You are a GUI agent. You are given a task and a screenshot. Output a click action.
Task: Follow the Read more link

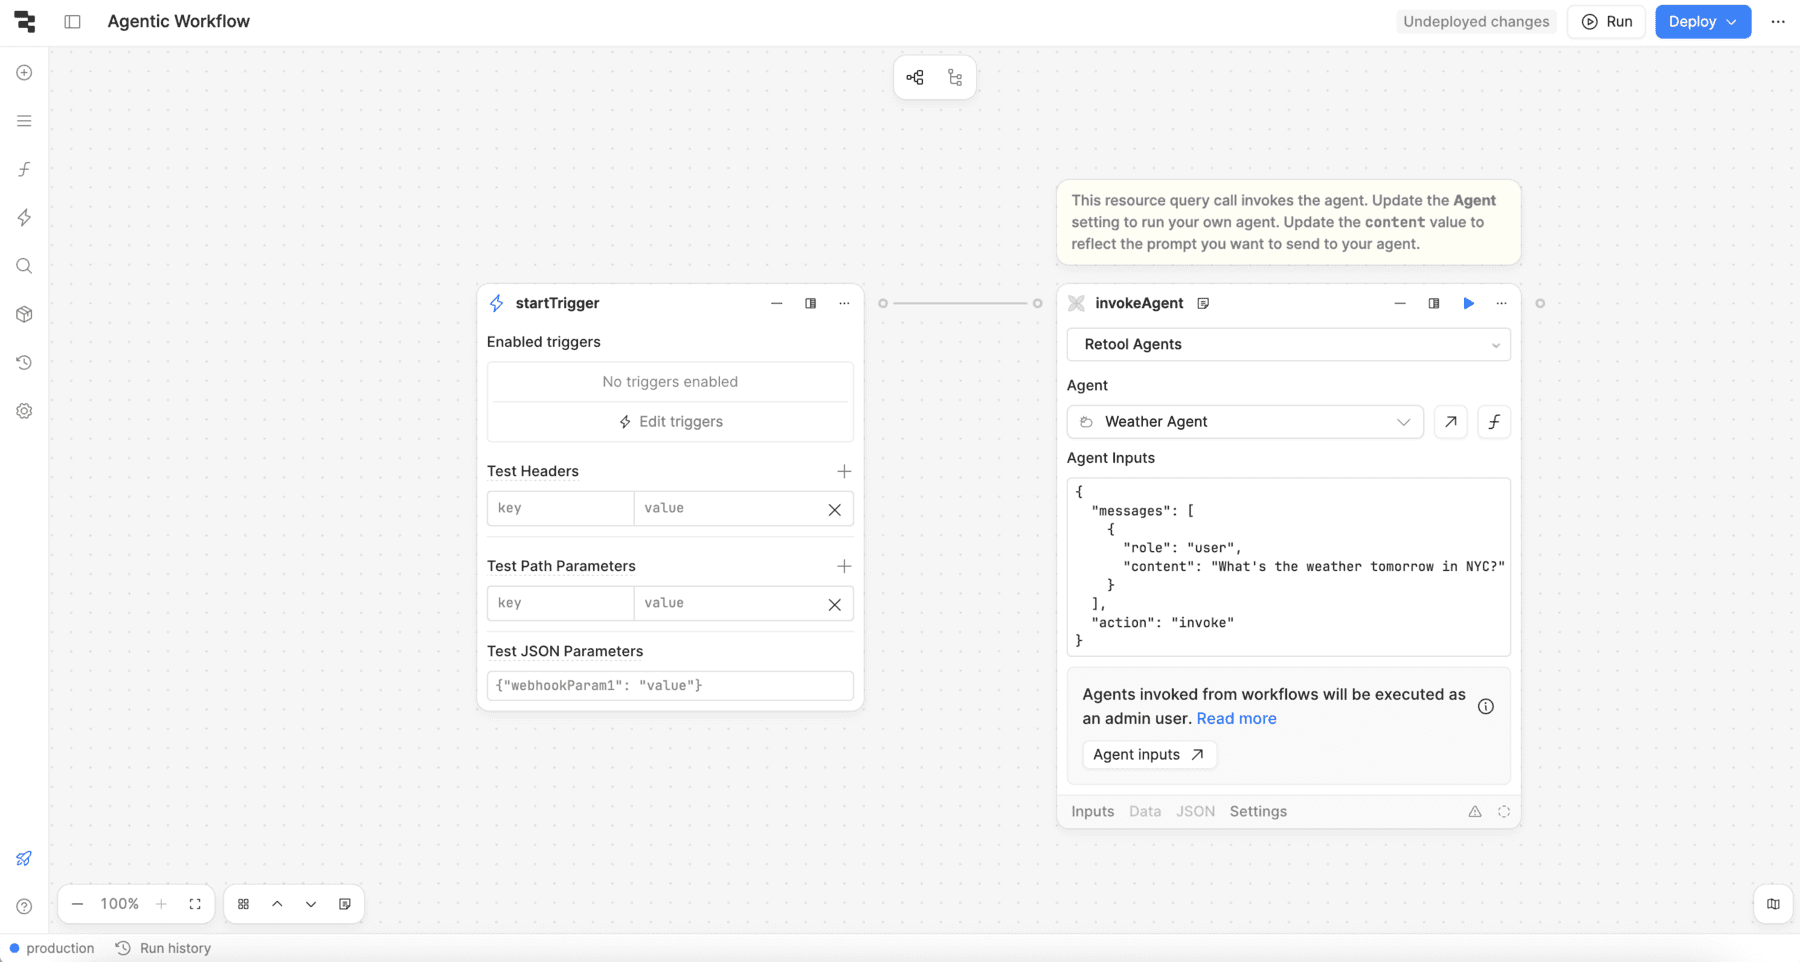(1236, 718)
